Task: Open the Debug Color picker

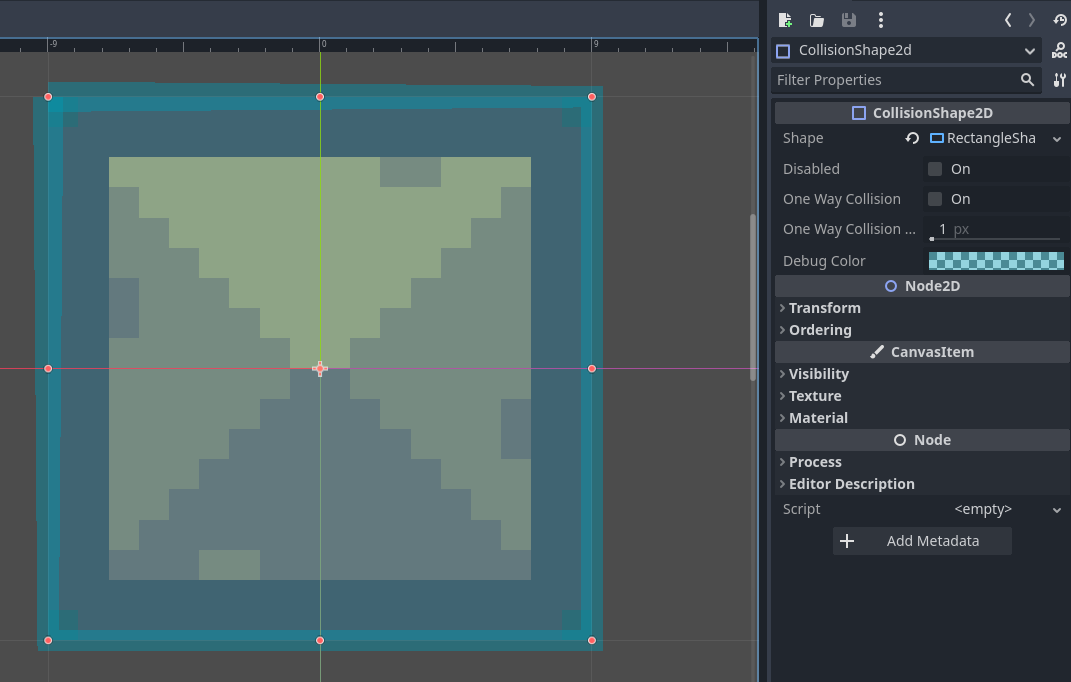Action: pos(996,260)
